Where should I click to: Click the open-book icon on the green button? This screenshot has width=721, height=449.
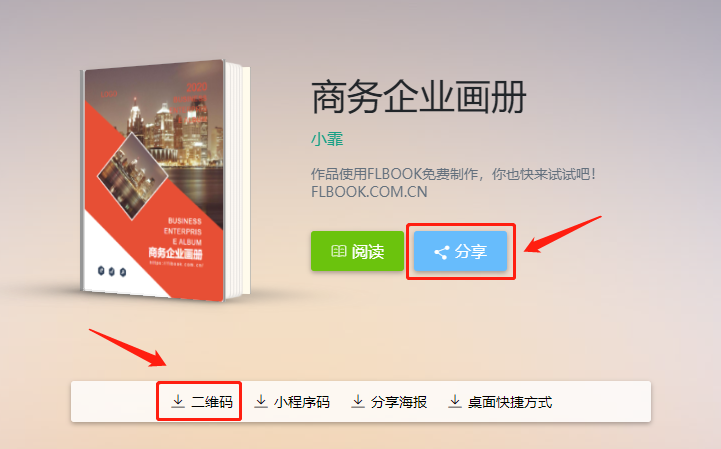pyautogui.click(x=338, y=251)
